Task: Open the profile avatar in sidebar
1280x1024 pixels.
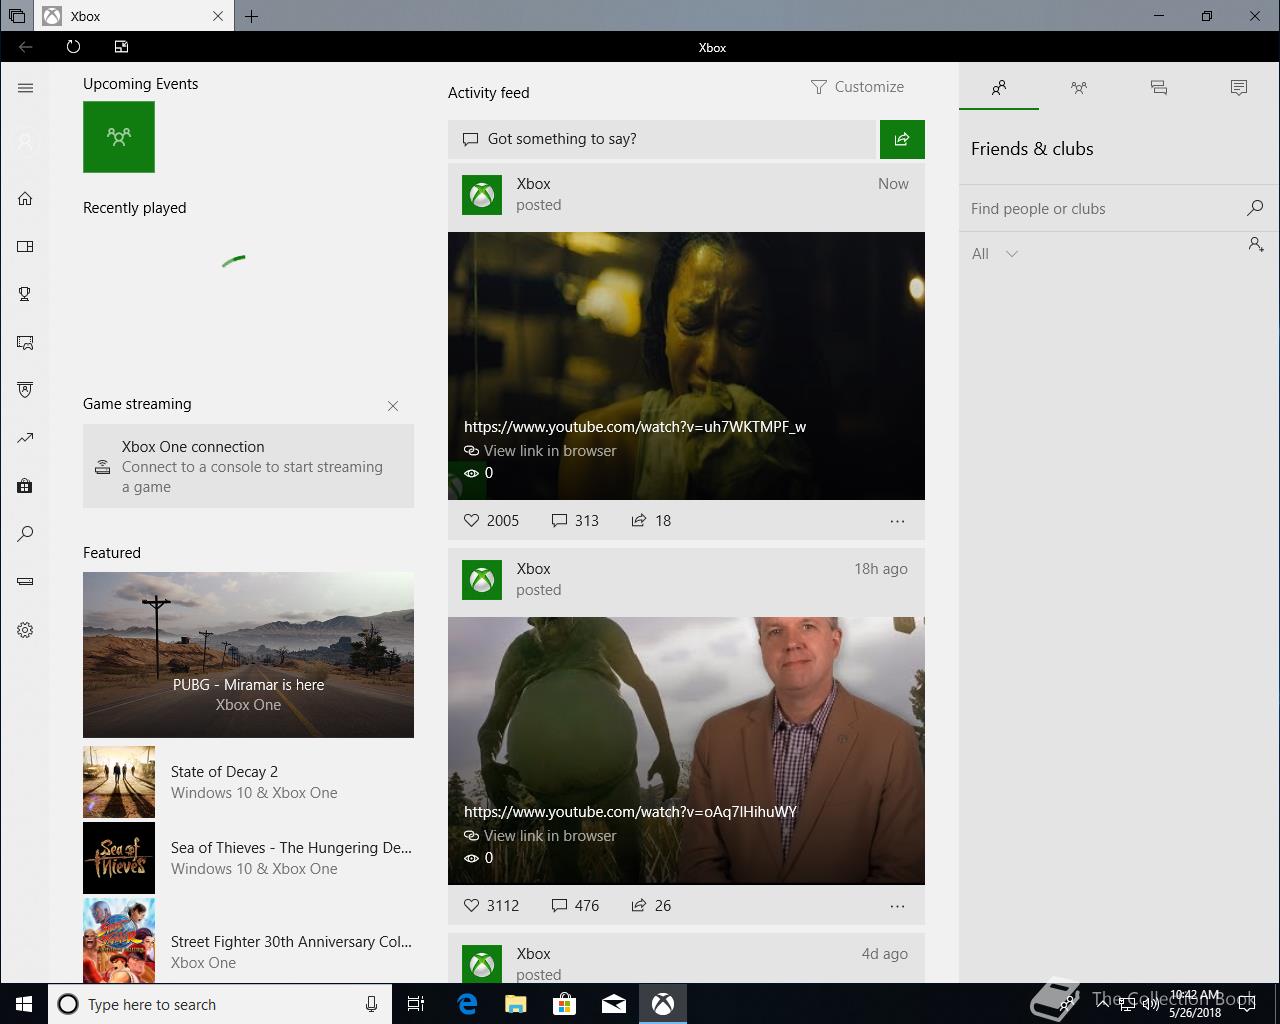Action: click(25, 142)
